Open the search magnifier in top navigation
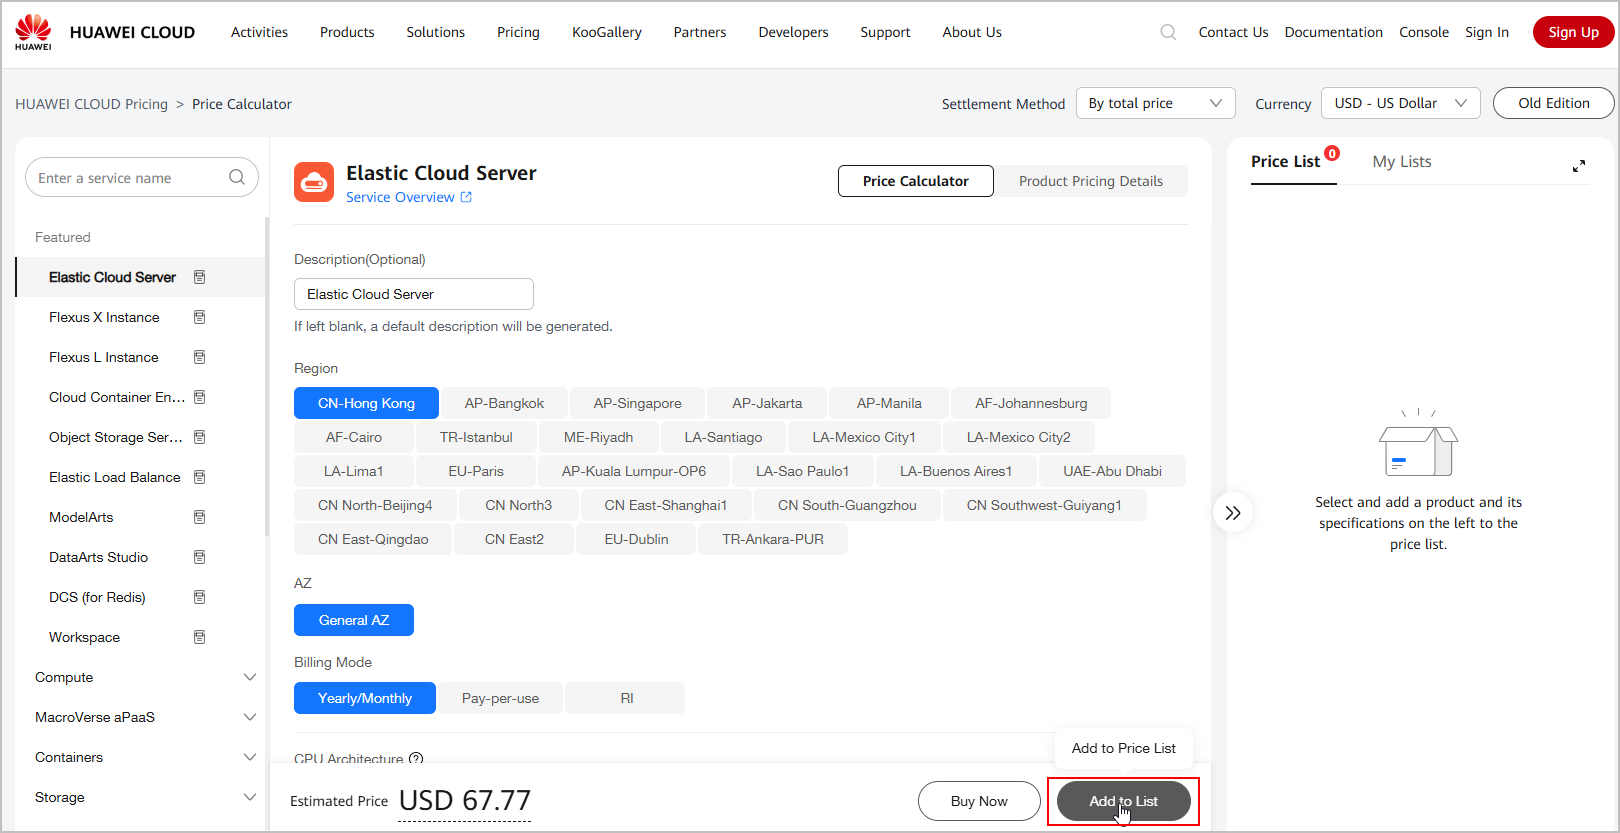Image resolution: width=1620 pixels, height=833 pixels. [1168, 32]
